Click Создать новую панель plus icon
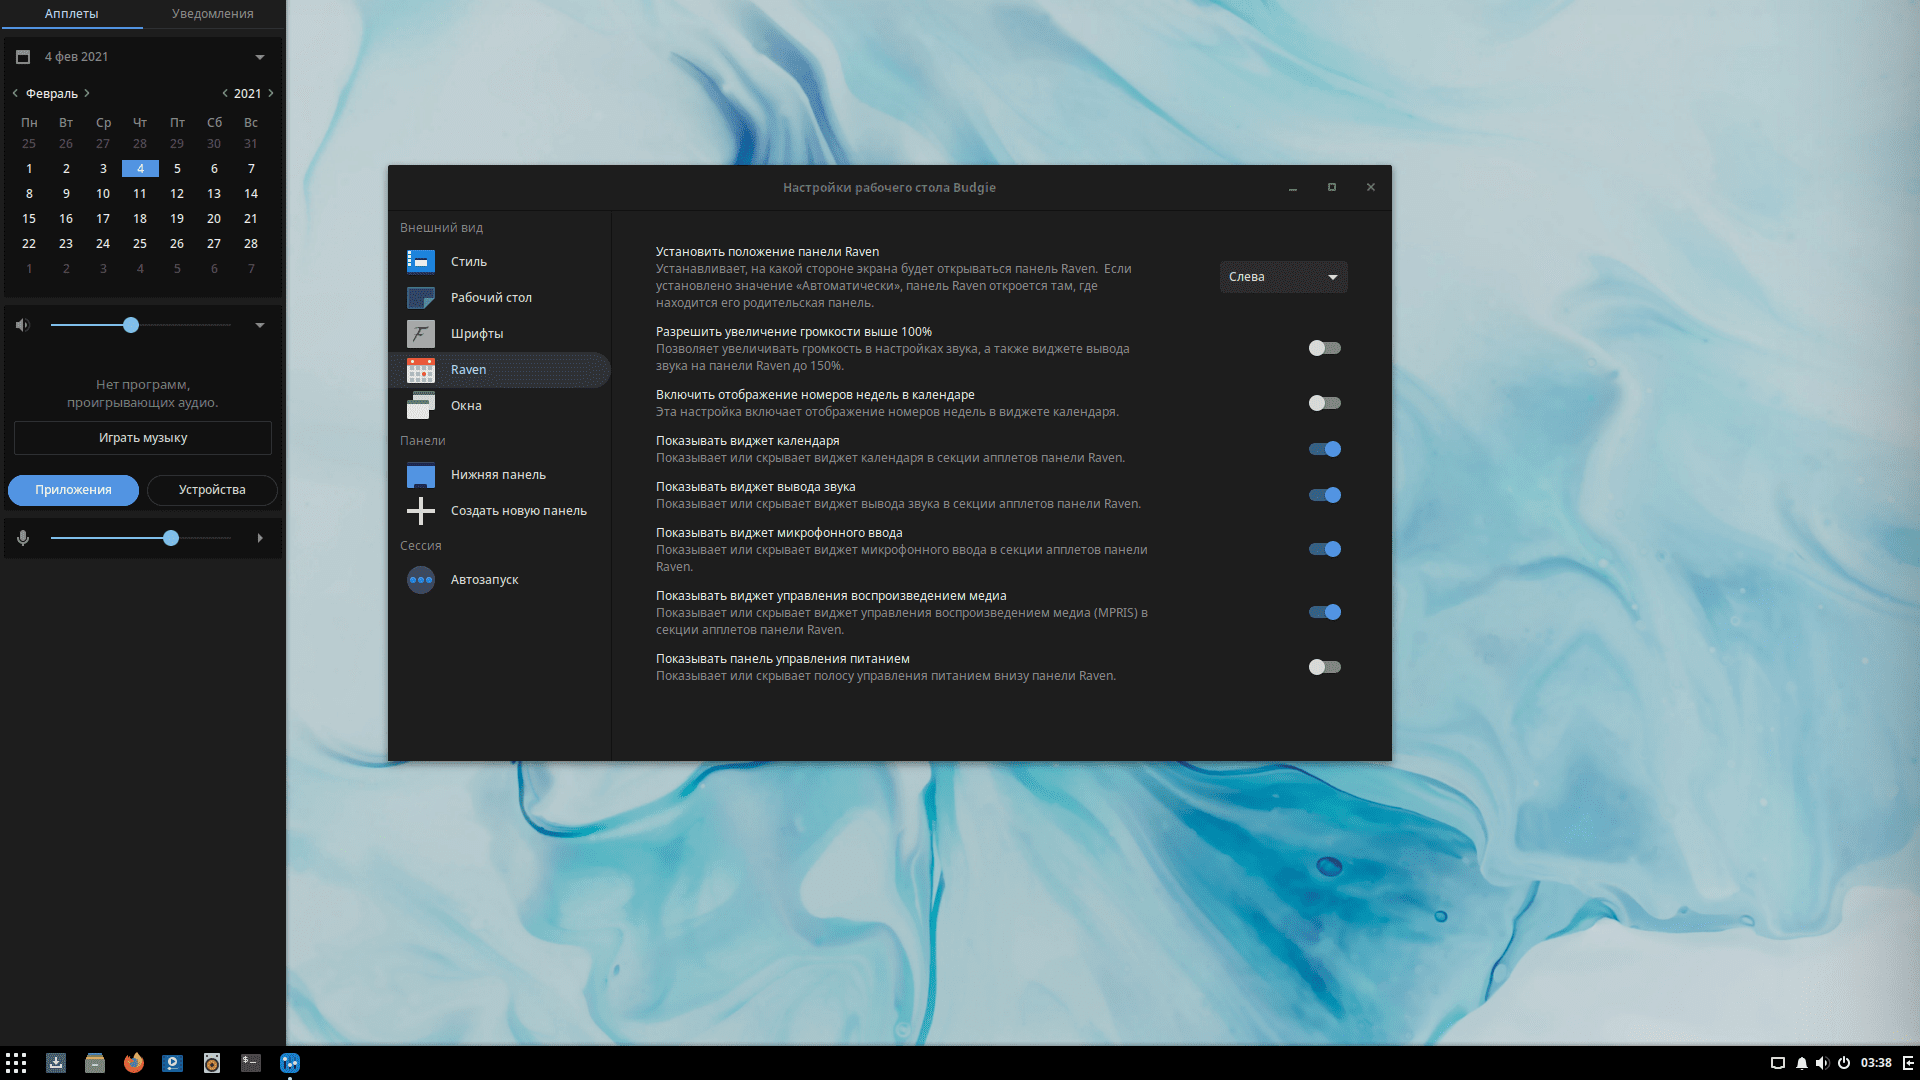The height and width of the screenshot is (1080, 1920). pyautogui.click(x=421, y=511)
